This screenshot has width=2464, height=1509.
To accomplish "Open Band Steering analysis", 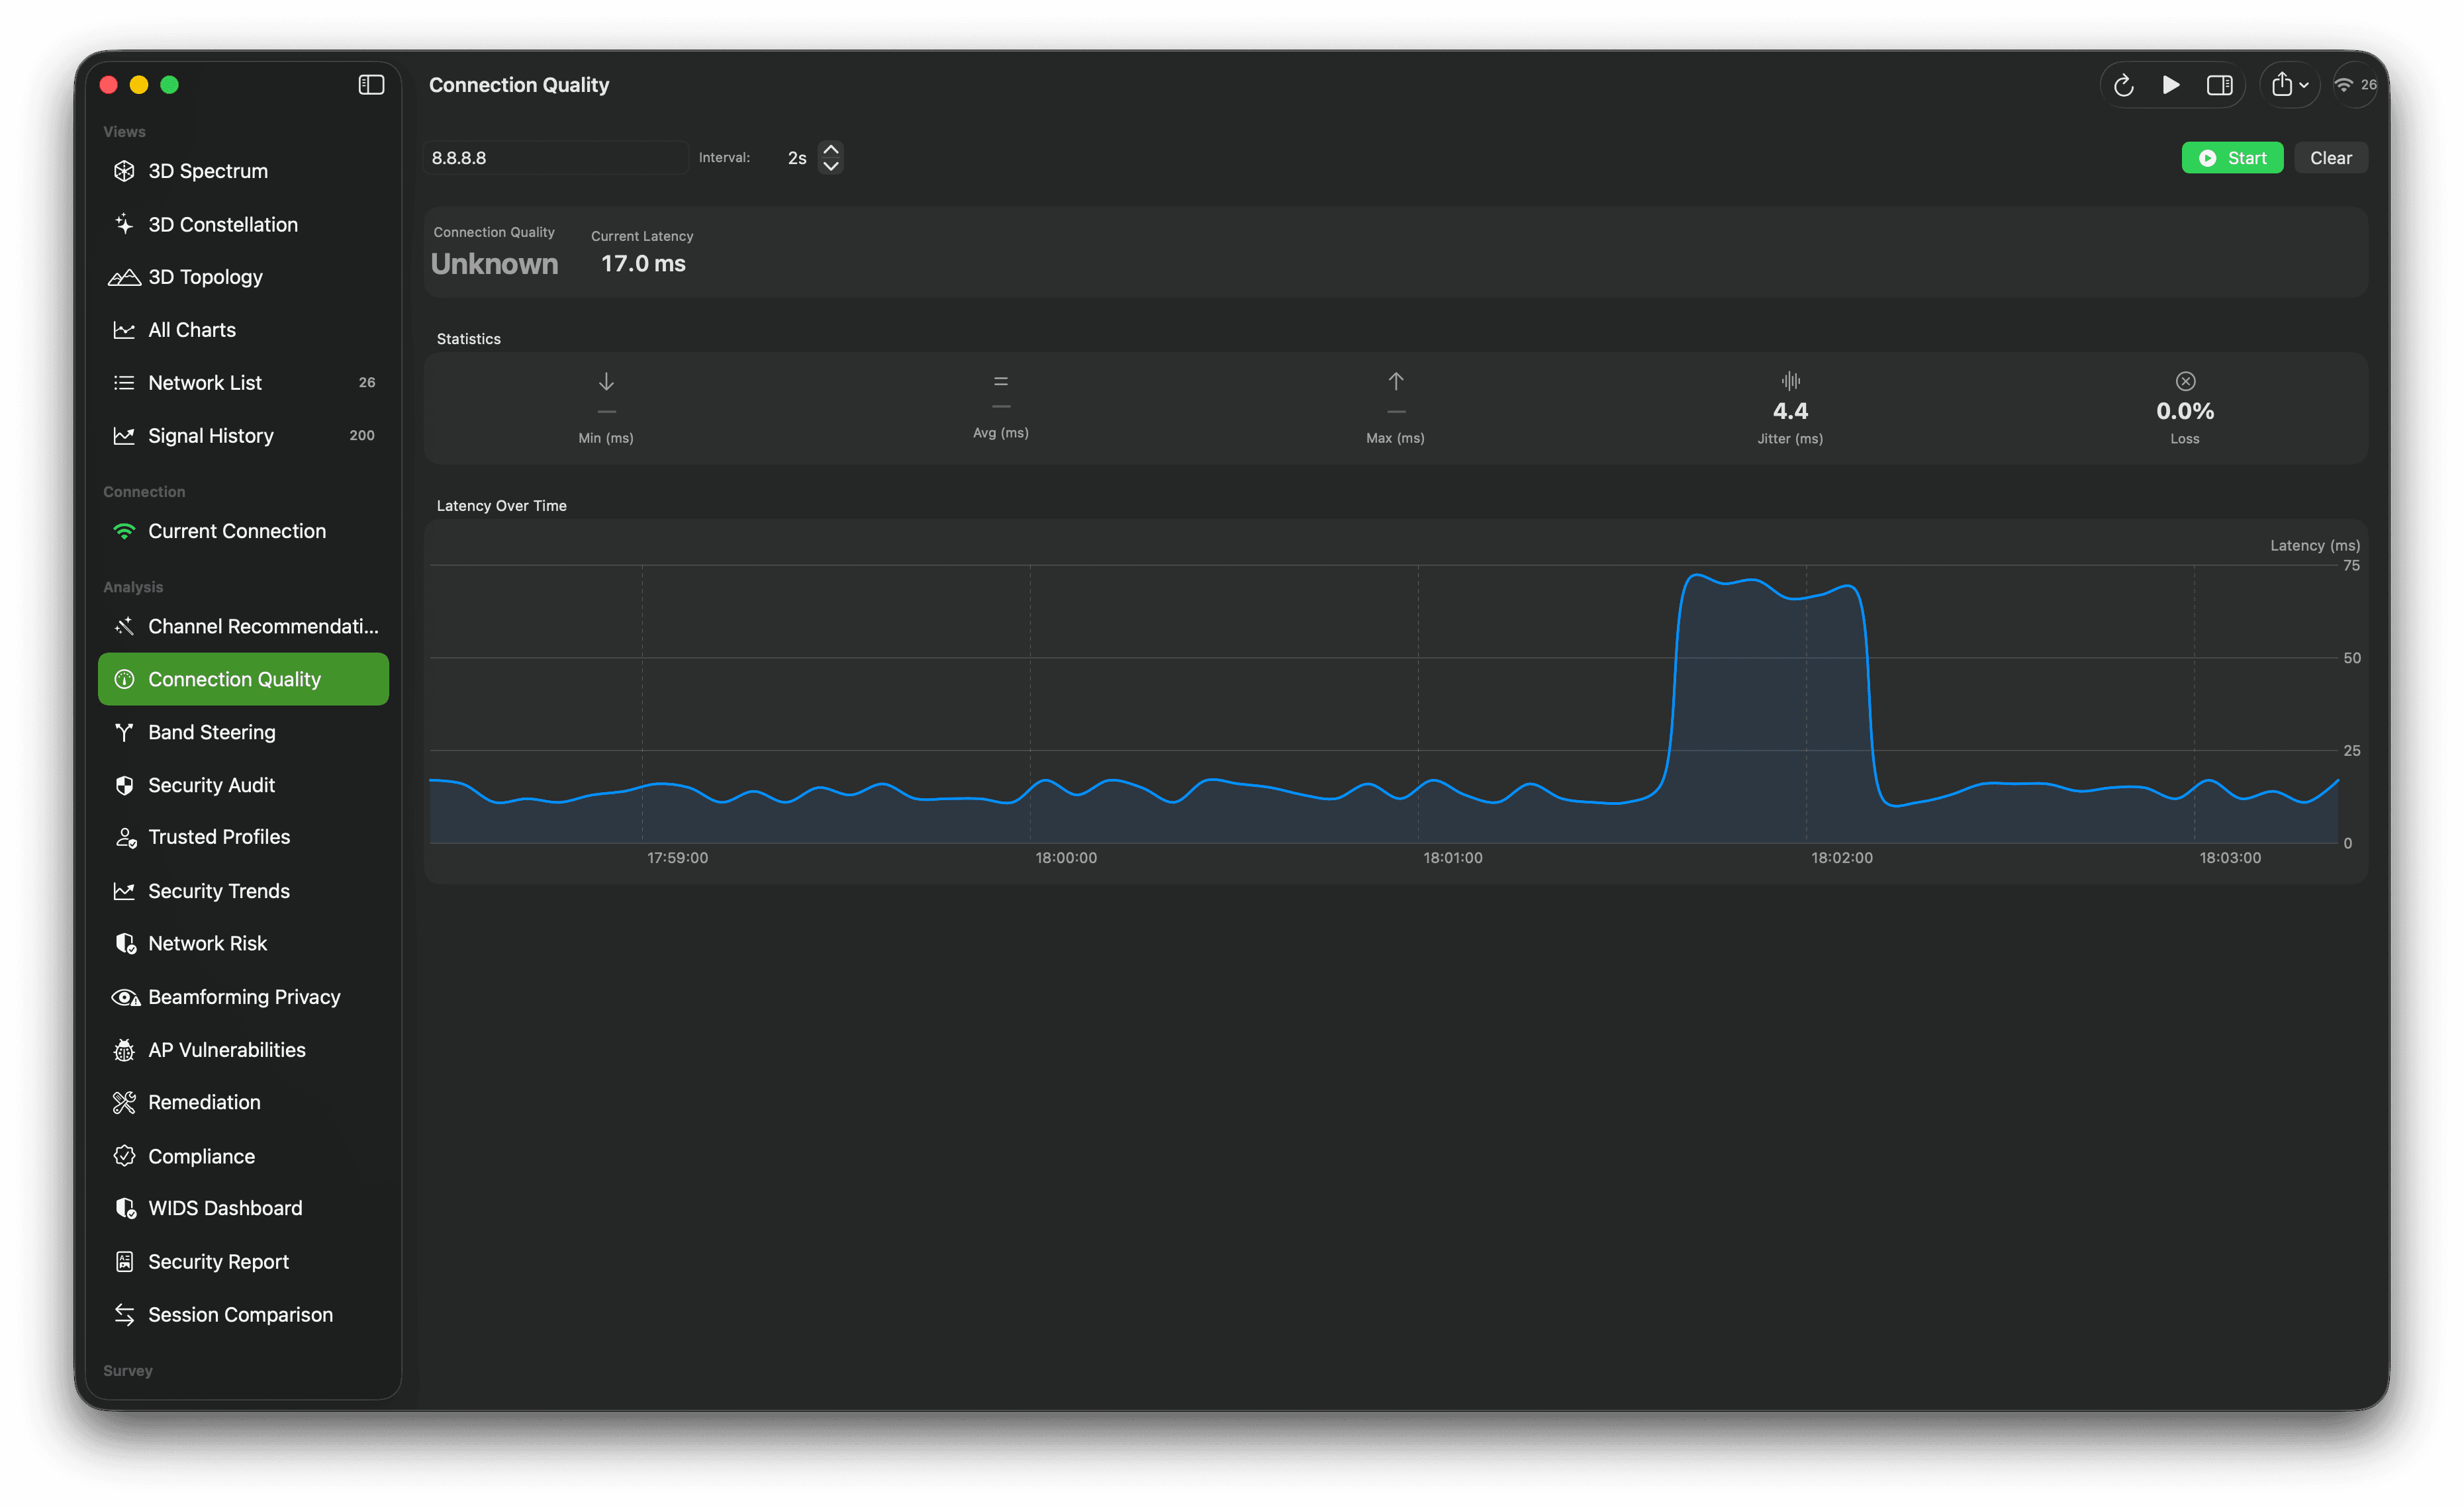I will (x=243, y=732).
